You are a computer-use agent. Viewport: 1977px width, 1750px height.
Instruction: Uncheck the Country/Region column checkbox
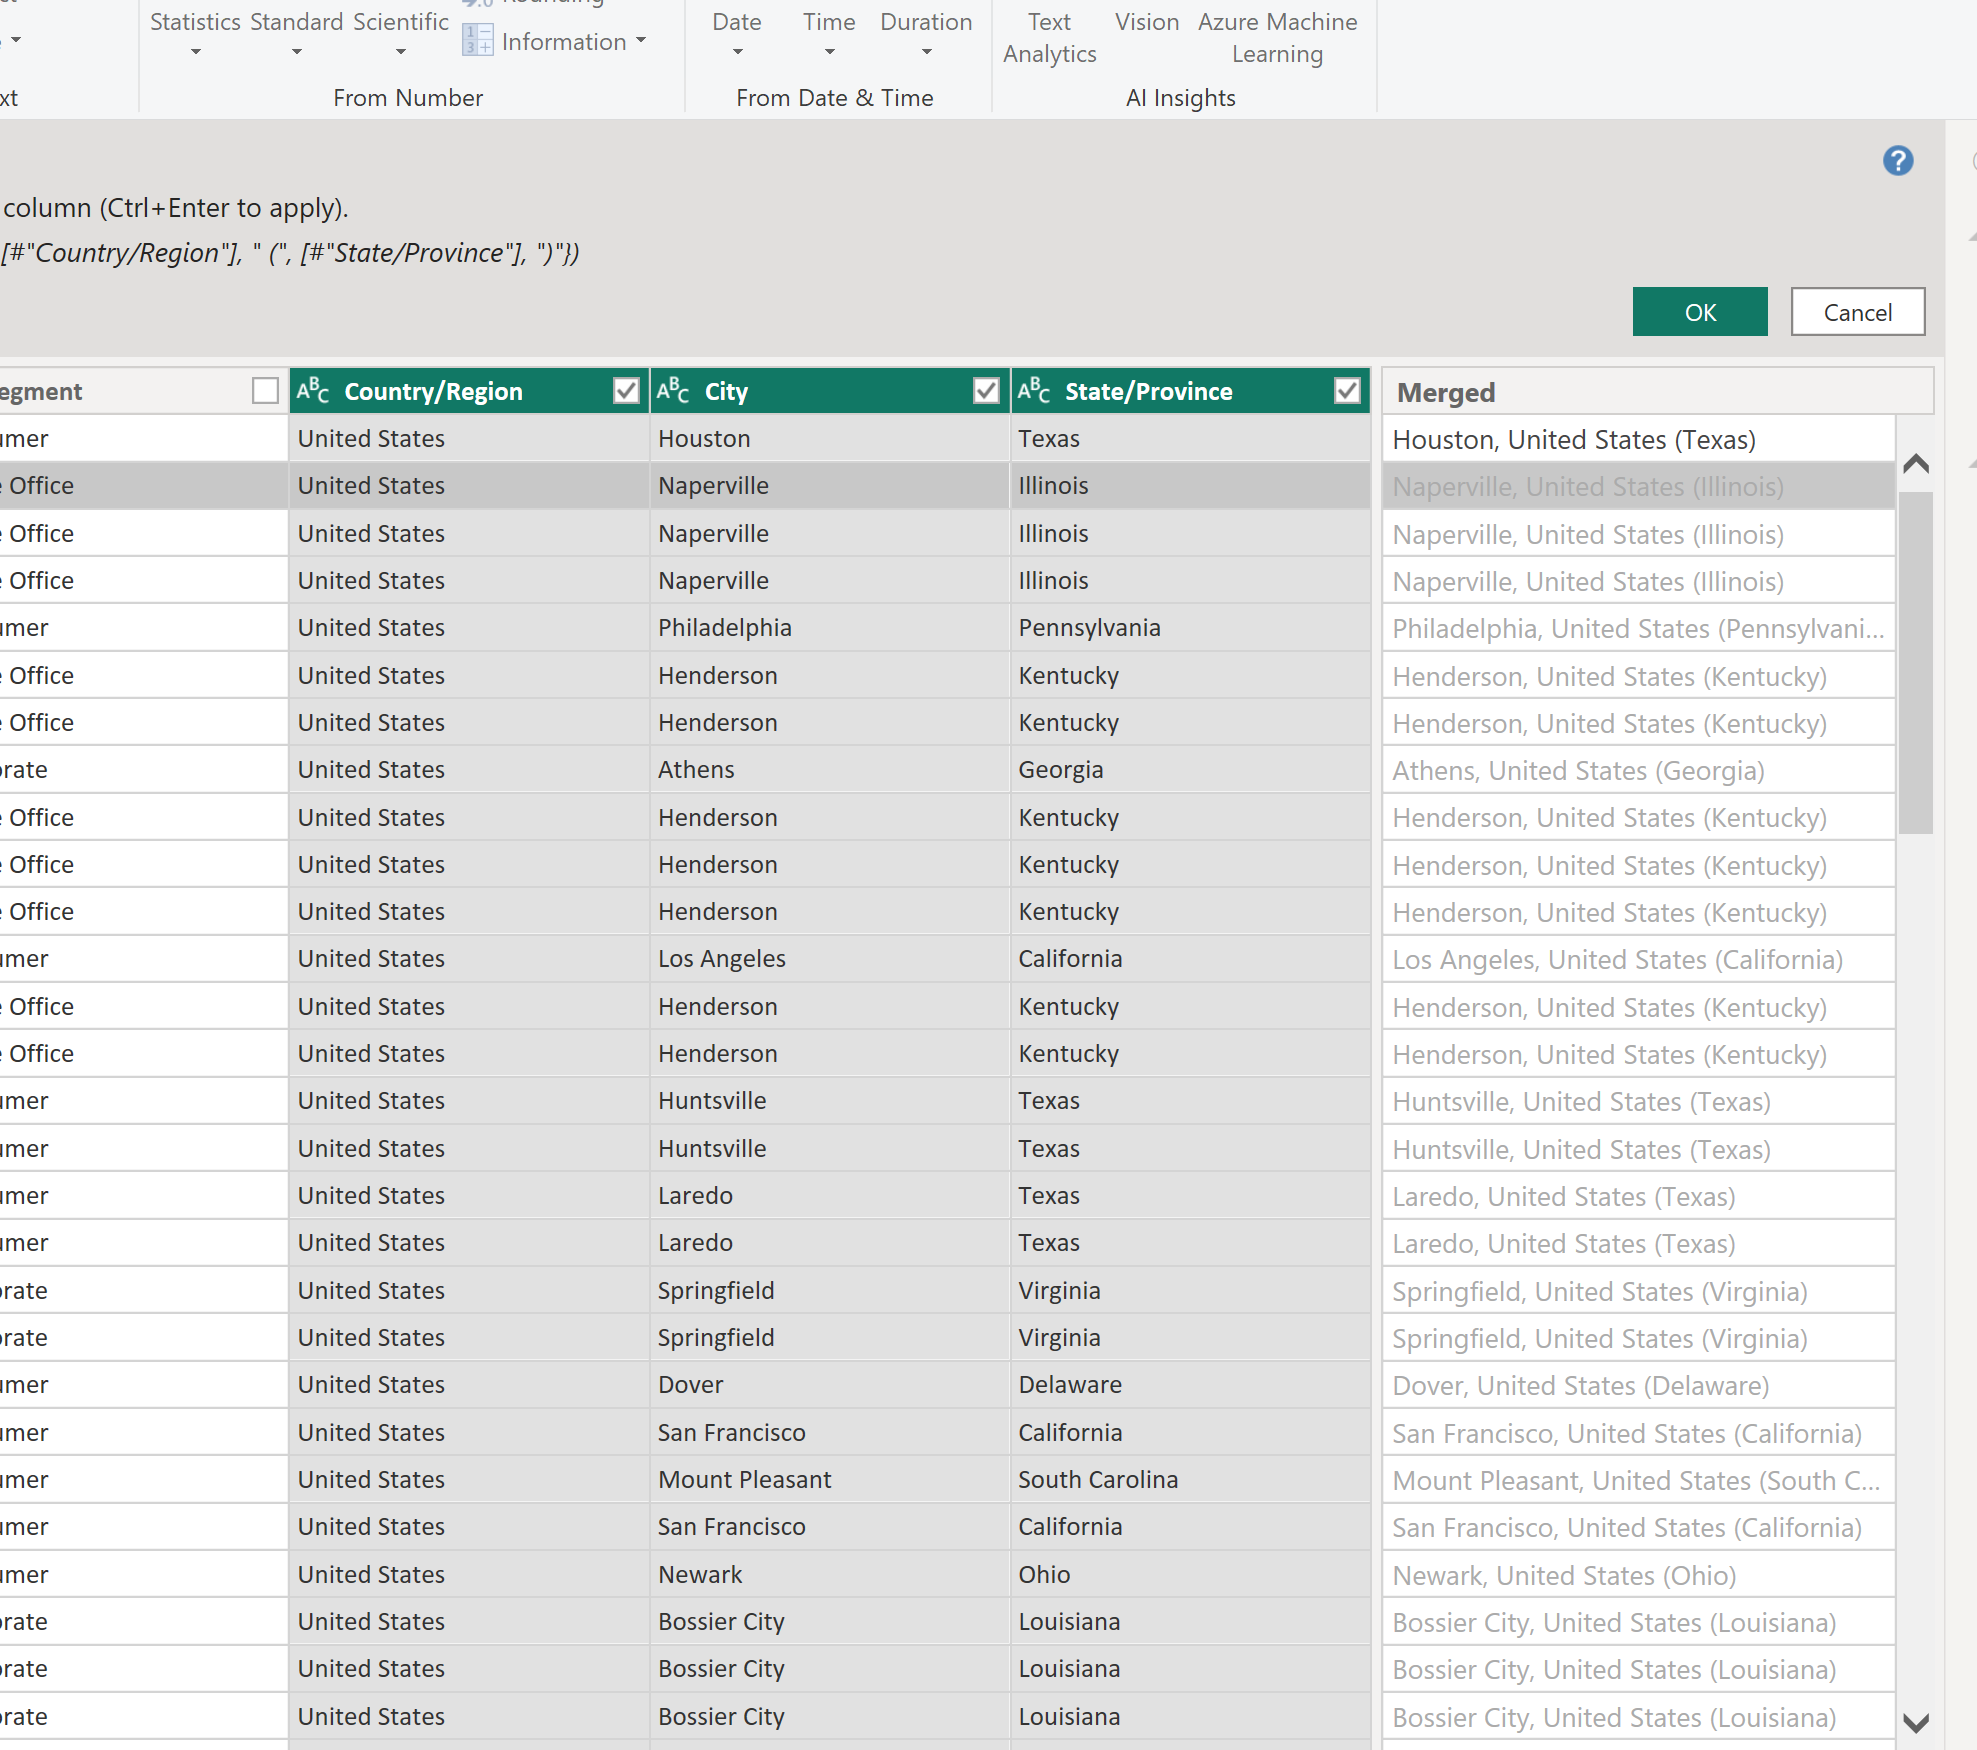point(626,391)
